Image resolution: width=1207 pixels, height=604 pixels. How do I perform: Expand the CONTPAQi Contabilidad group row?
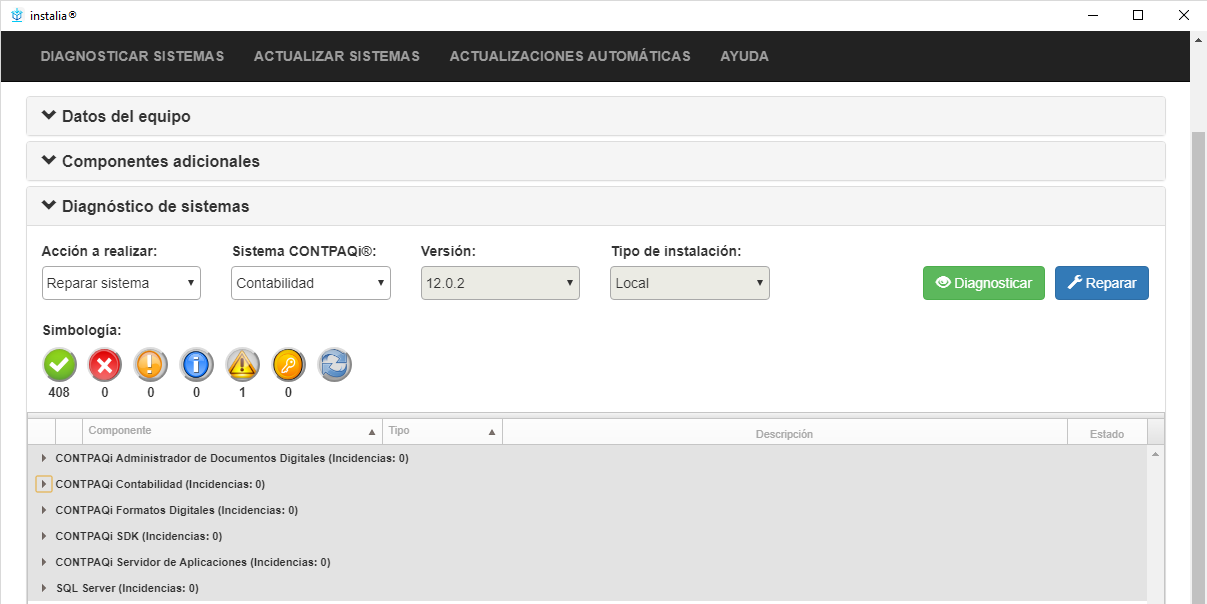[x=43, y=484]
